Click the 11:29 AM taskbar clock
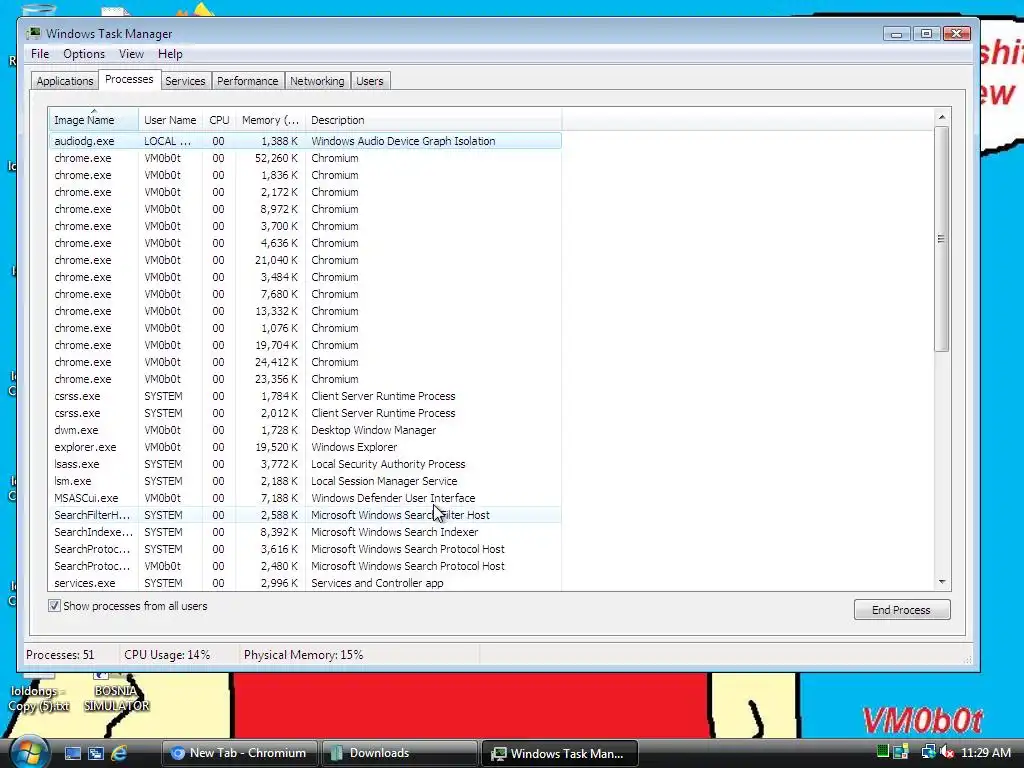The height and width of the screenshot is (768, 1024). [x=985, y=752]
